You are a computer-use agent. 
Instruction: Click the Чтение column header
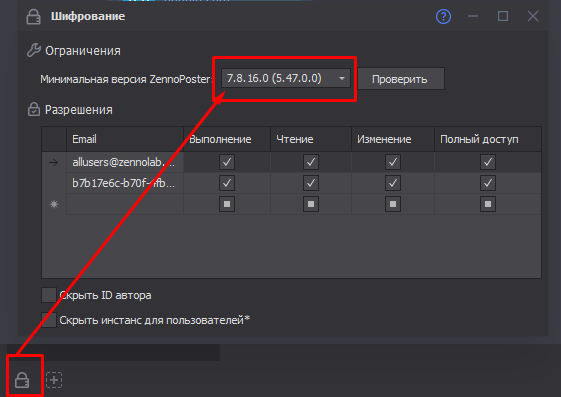tap(311, 139)
